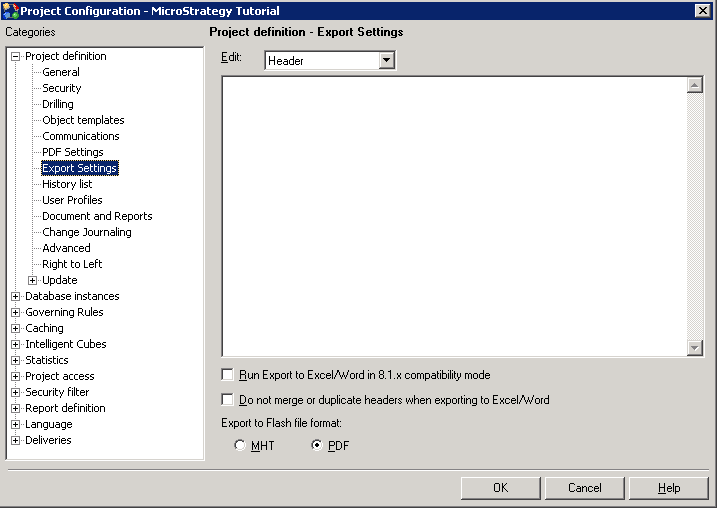Expand the Database instances category
Screen dimensions: 718x511
[16, 297]
